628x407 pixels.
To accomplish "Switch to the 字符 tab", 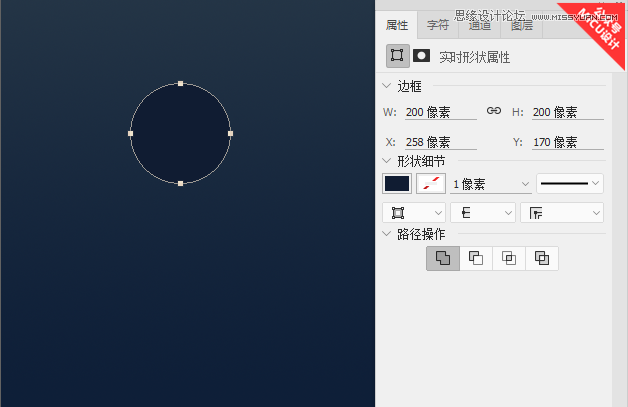I will (438, 26).
